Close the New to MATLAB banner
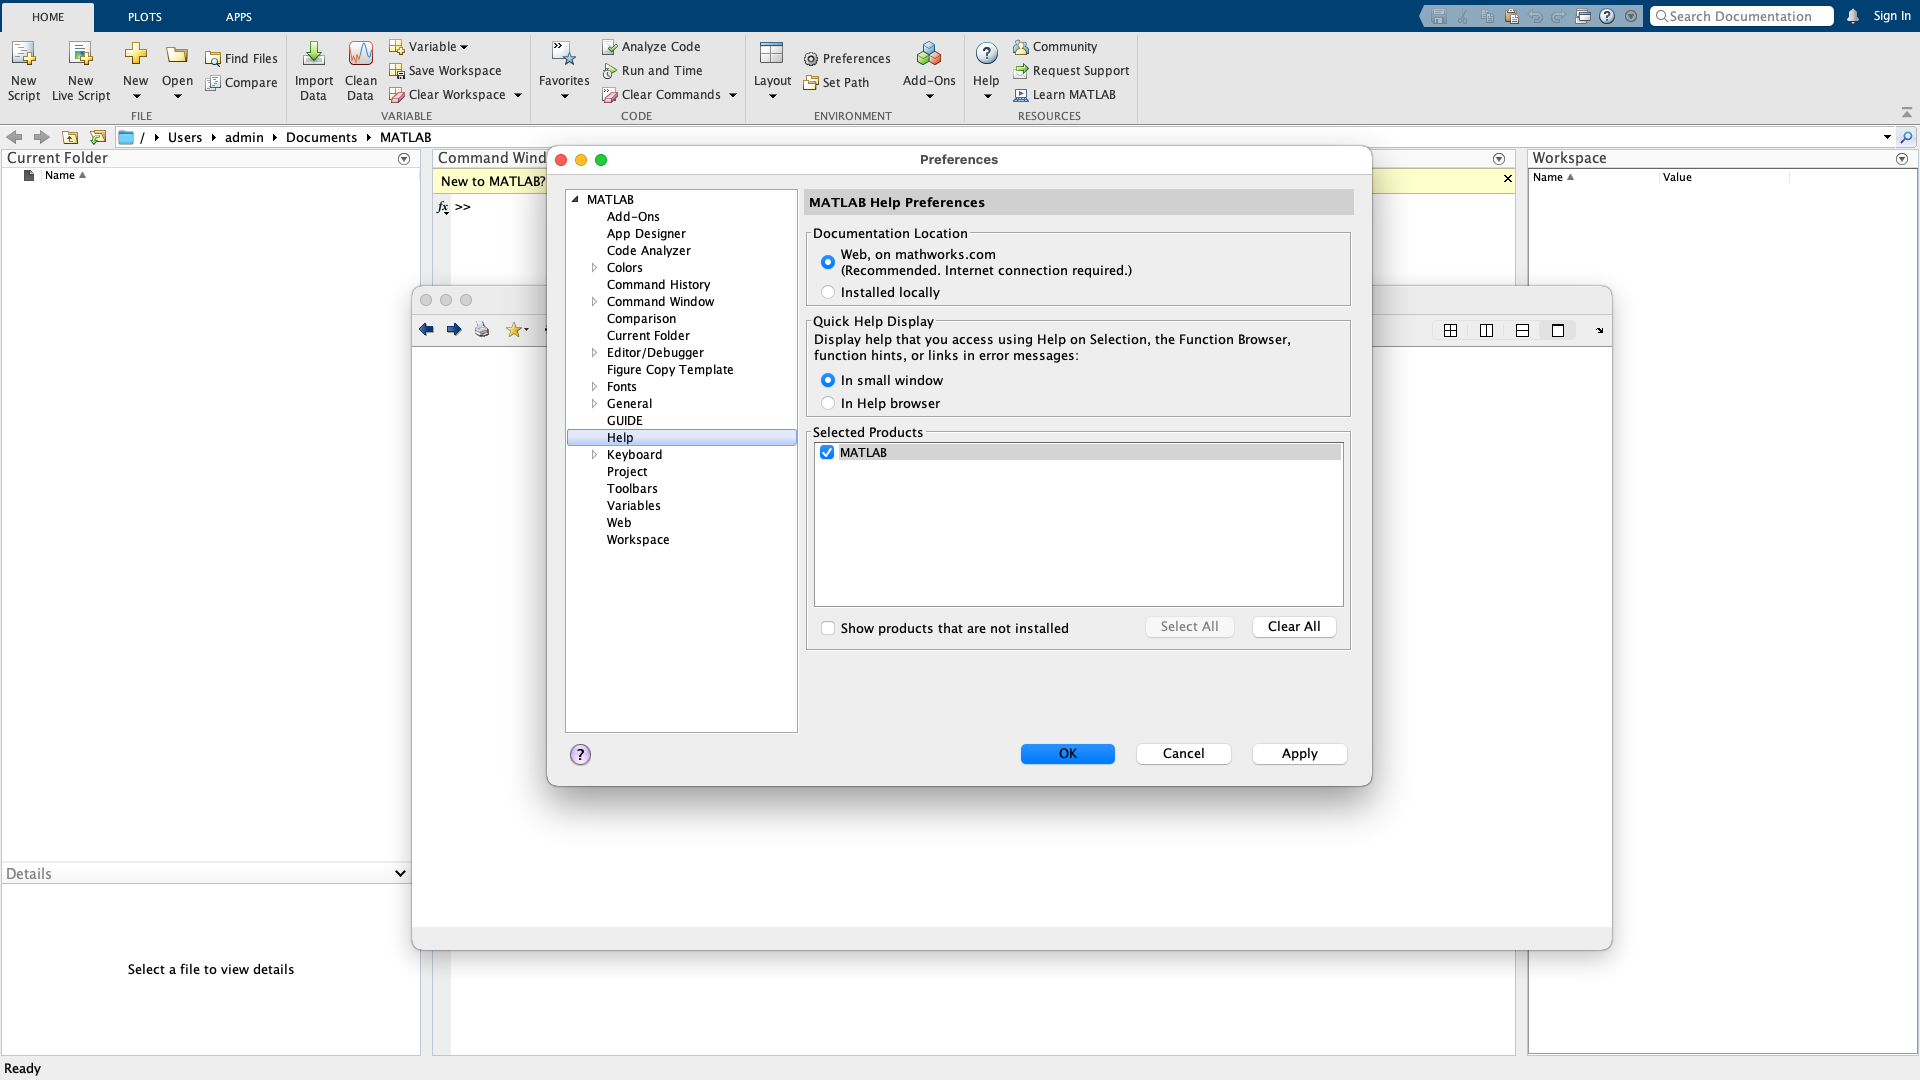The height and width of the screenshot is (1080, 1920). 1507,179
